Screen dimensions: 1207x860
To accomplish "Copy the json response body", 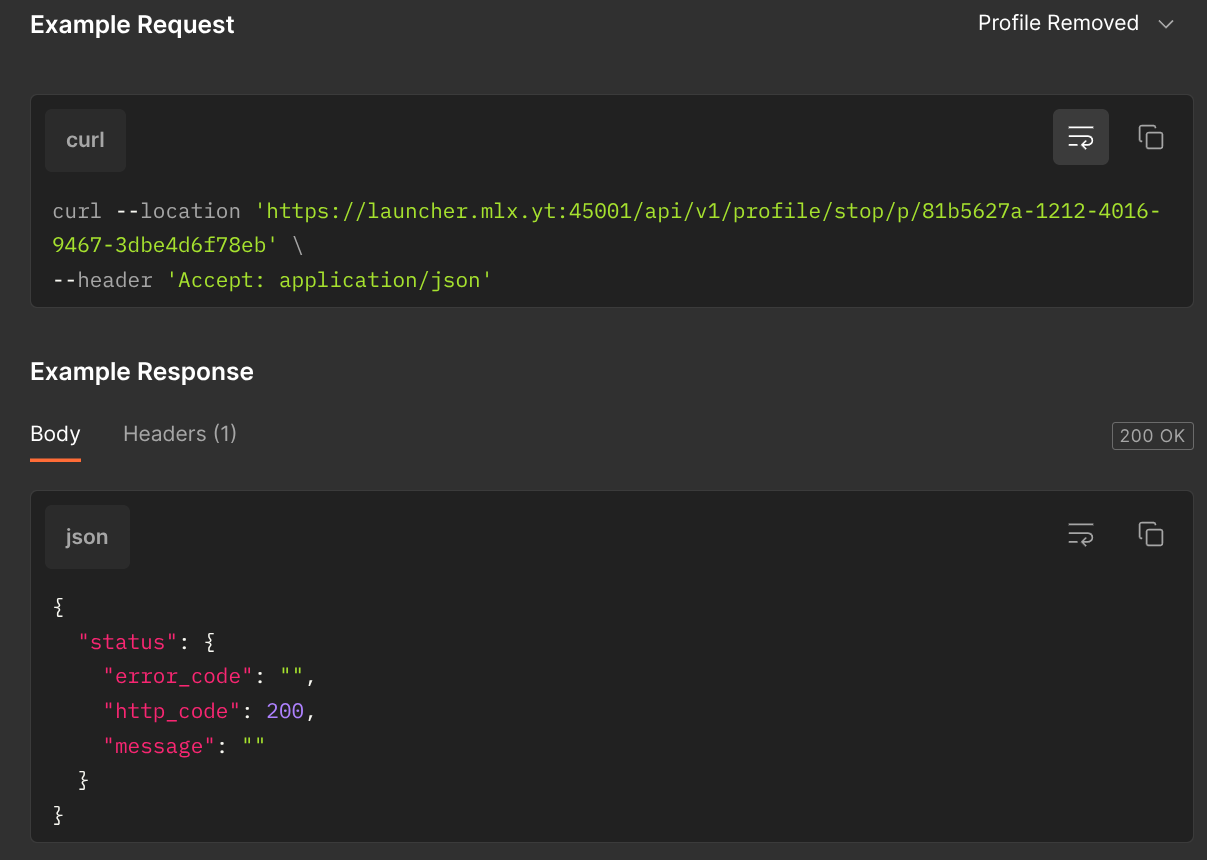I will [x=1151, y=535].
